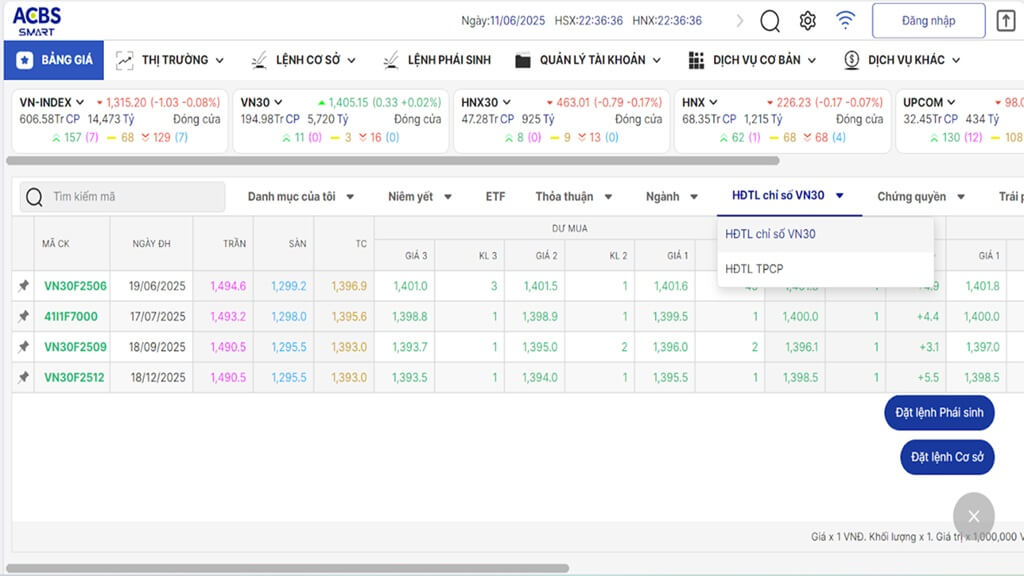Choose HĐTL chỉ số VN30 dropdown option
This screenshot has width=1024, height=576.
coord(825,234)
